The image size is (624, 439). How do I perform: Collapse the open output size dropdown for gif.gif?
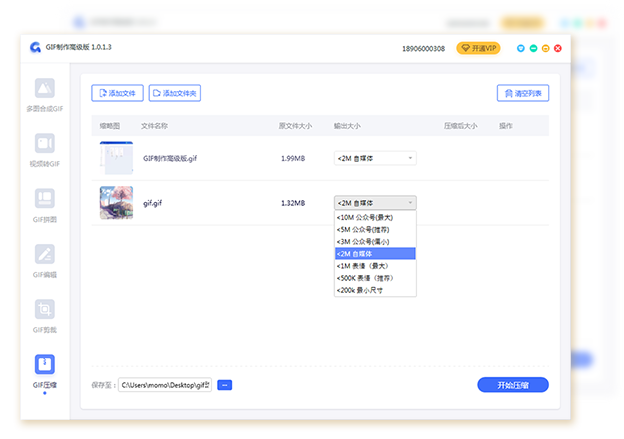pyautogui.click(x=375, y=203)
